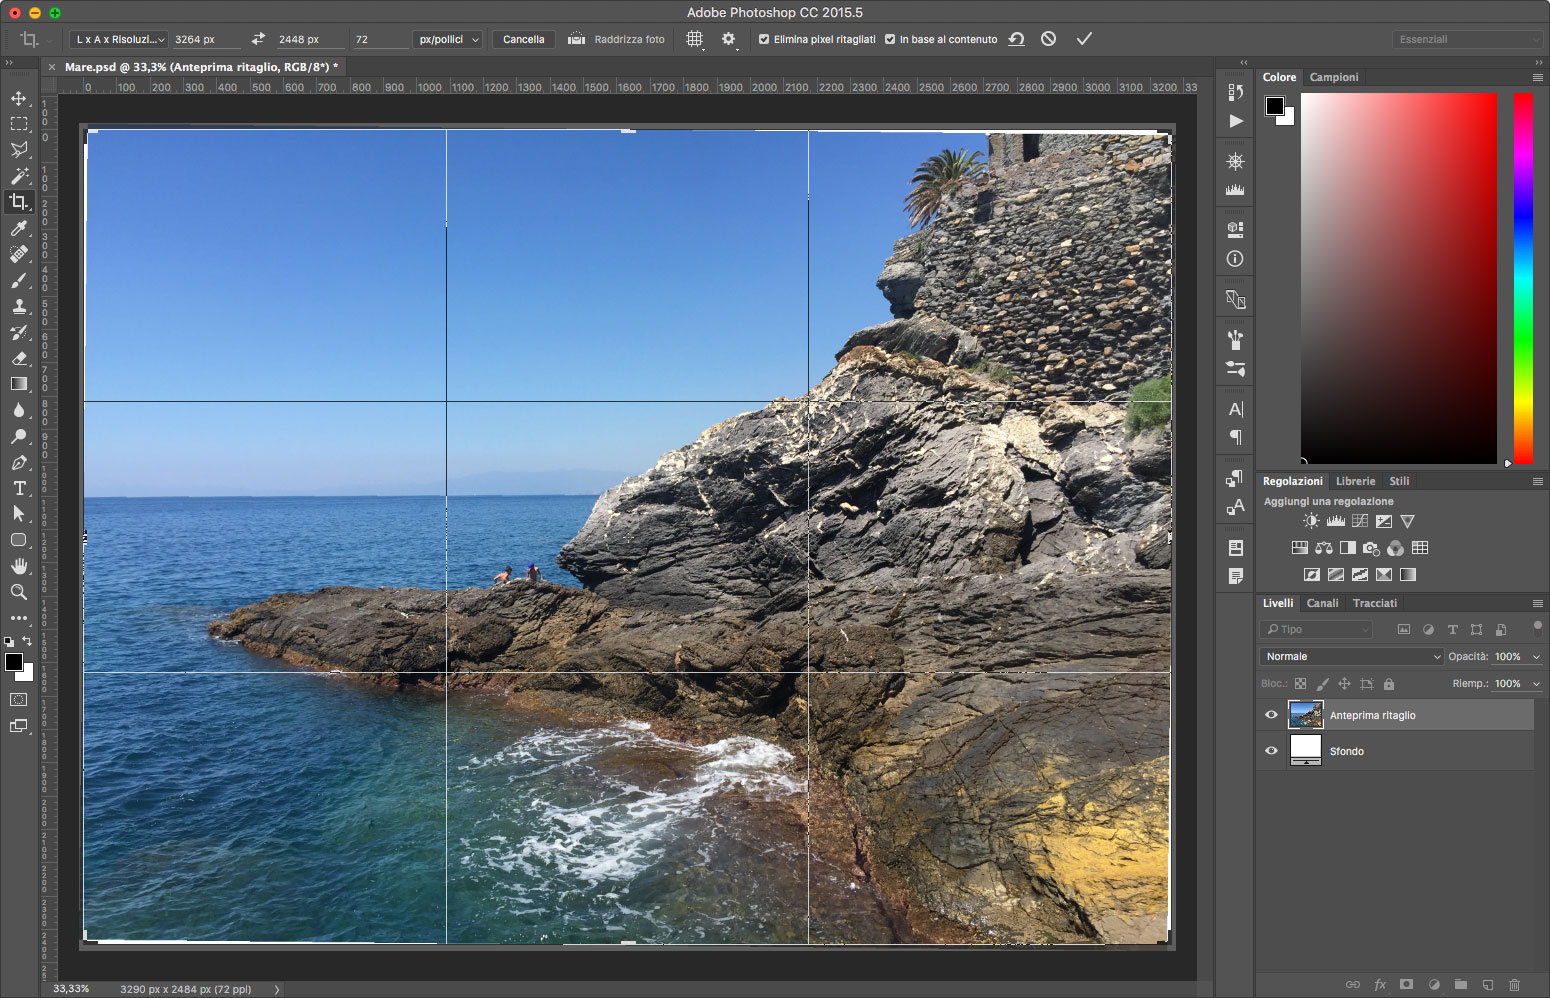Click the 33,33% zoom level field

click(x=71, y=989)
